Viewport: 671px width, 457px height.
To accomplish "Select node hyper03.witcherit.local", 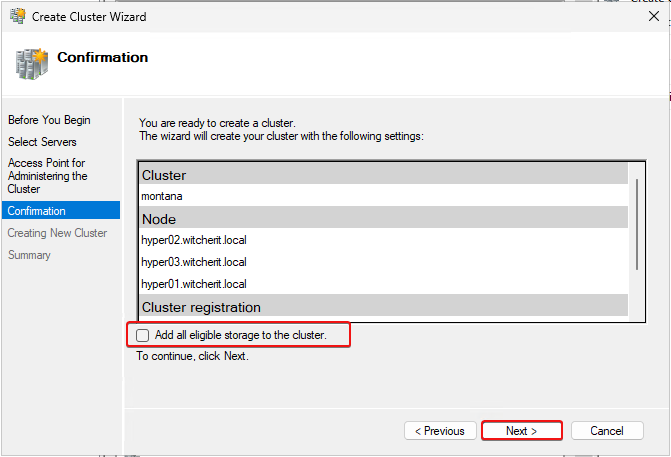I will (x=194, y=261).
